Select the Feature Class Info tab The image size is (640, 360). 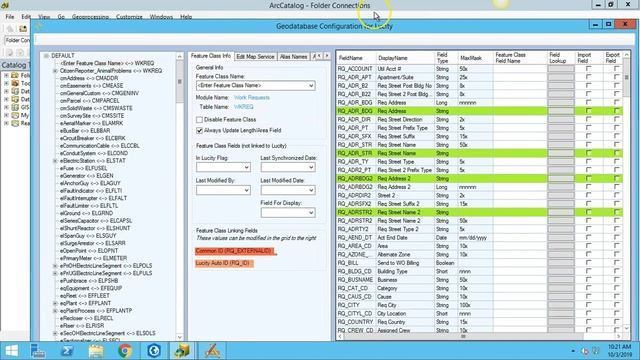tap(211, 56)
